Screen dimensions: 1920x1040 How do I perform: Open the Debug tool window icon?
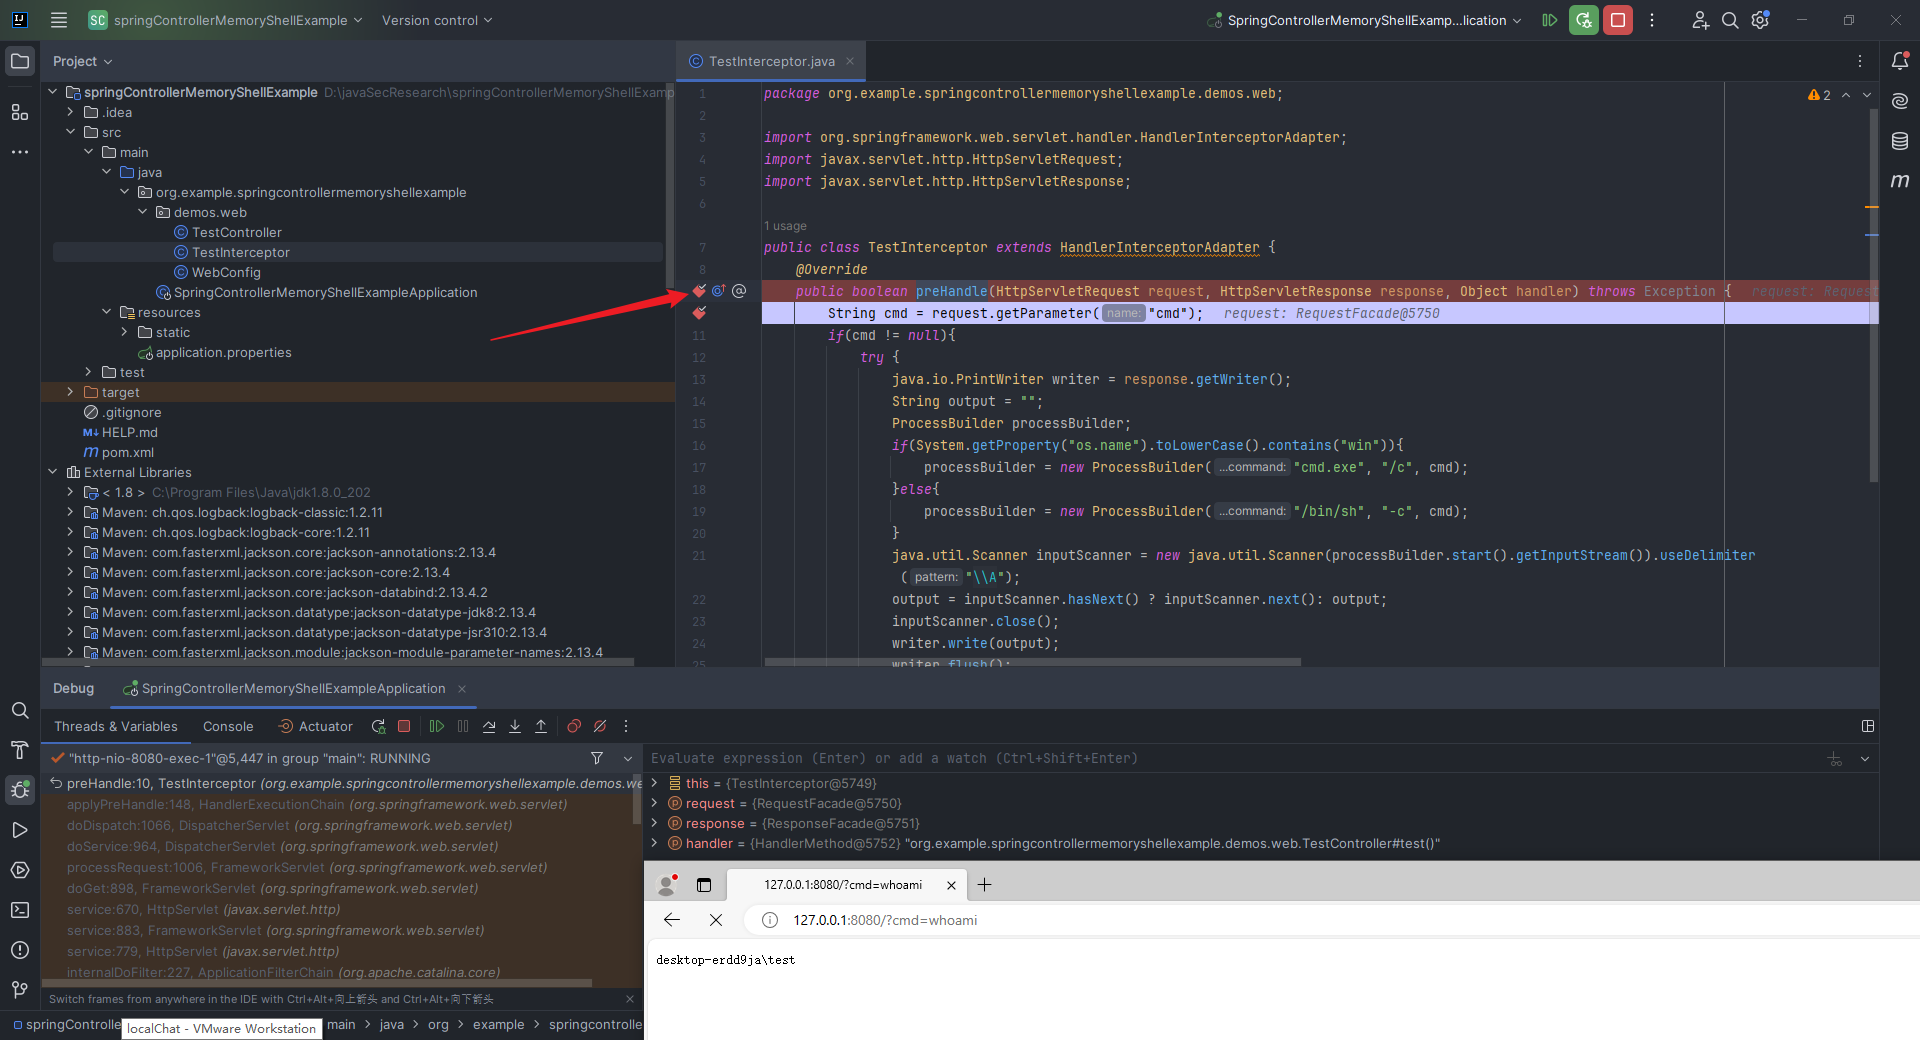[20, 790]
